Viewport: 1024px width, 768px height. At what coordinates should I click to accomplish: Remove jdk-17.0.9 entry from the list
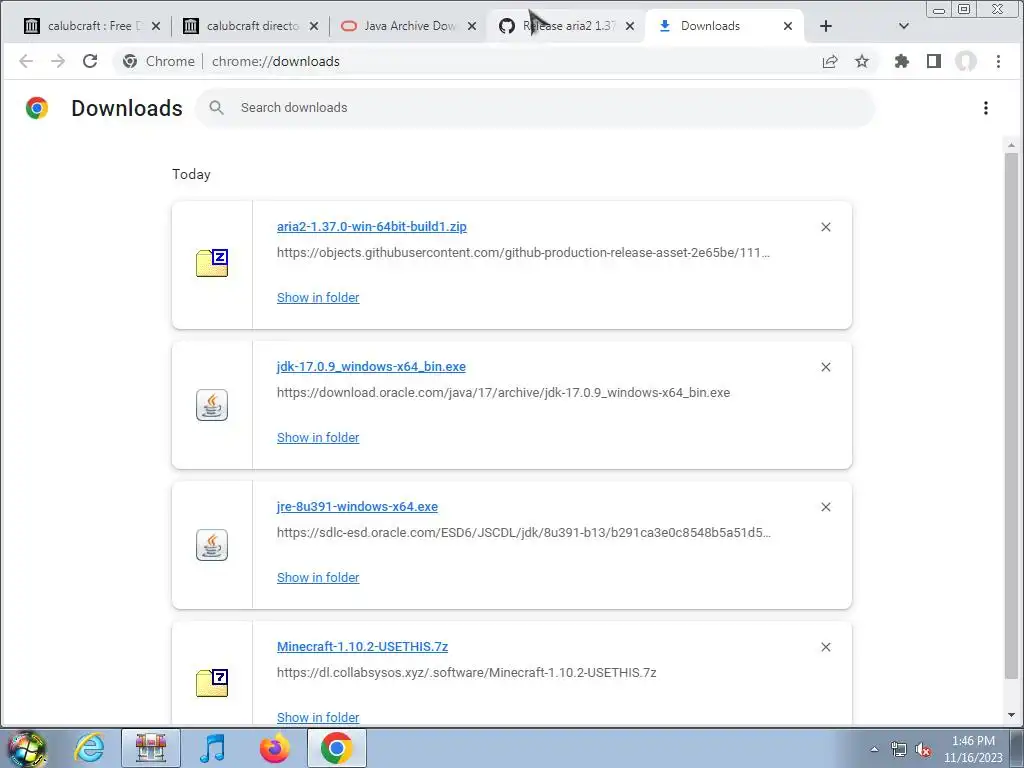(x=825, y=367)
